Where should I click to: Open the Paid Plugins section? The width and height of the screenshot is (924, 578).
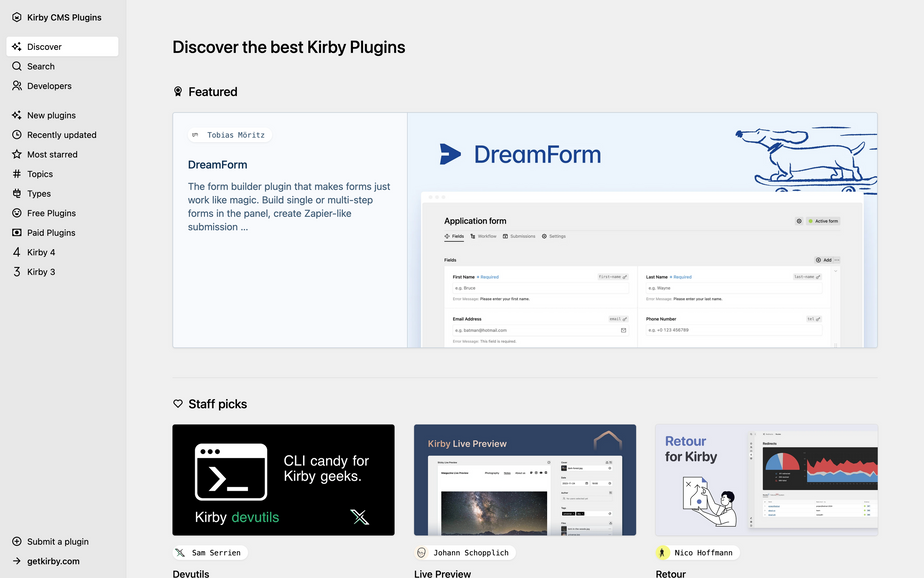point(50,233)
